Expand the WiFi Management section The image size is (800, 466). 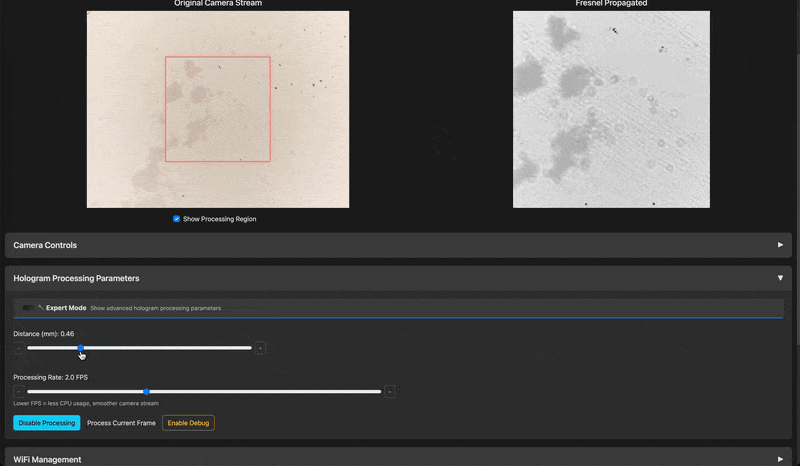47,459
